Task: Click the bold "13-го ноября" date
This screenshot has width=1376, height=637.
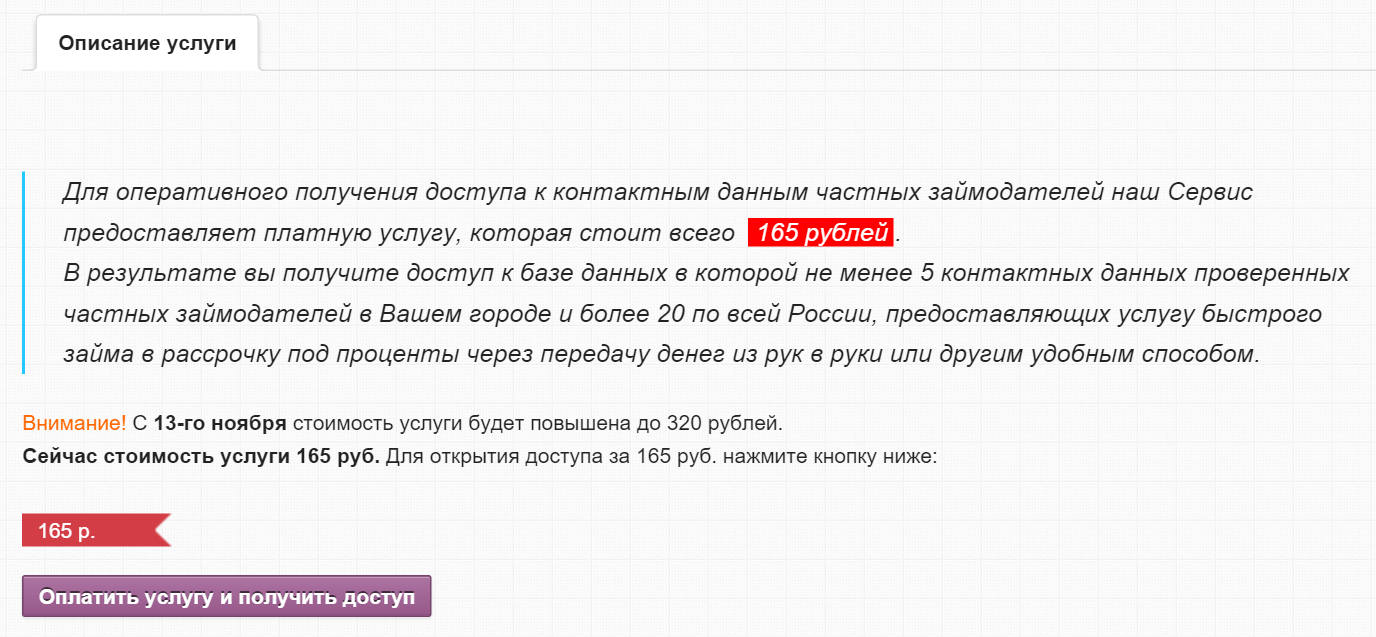Action: pyautogui.click(x=220, y=423)
